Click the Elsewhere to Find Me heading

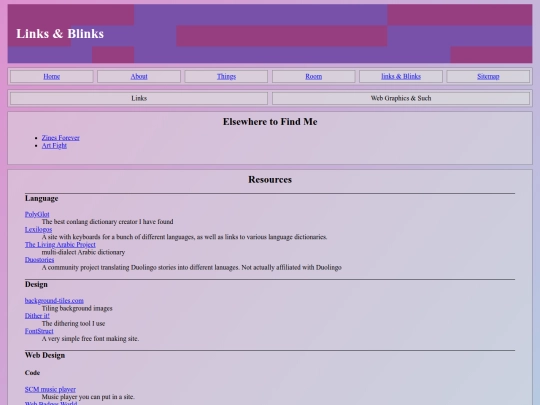tap(270, 122)
